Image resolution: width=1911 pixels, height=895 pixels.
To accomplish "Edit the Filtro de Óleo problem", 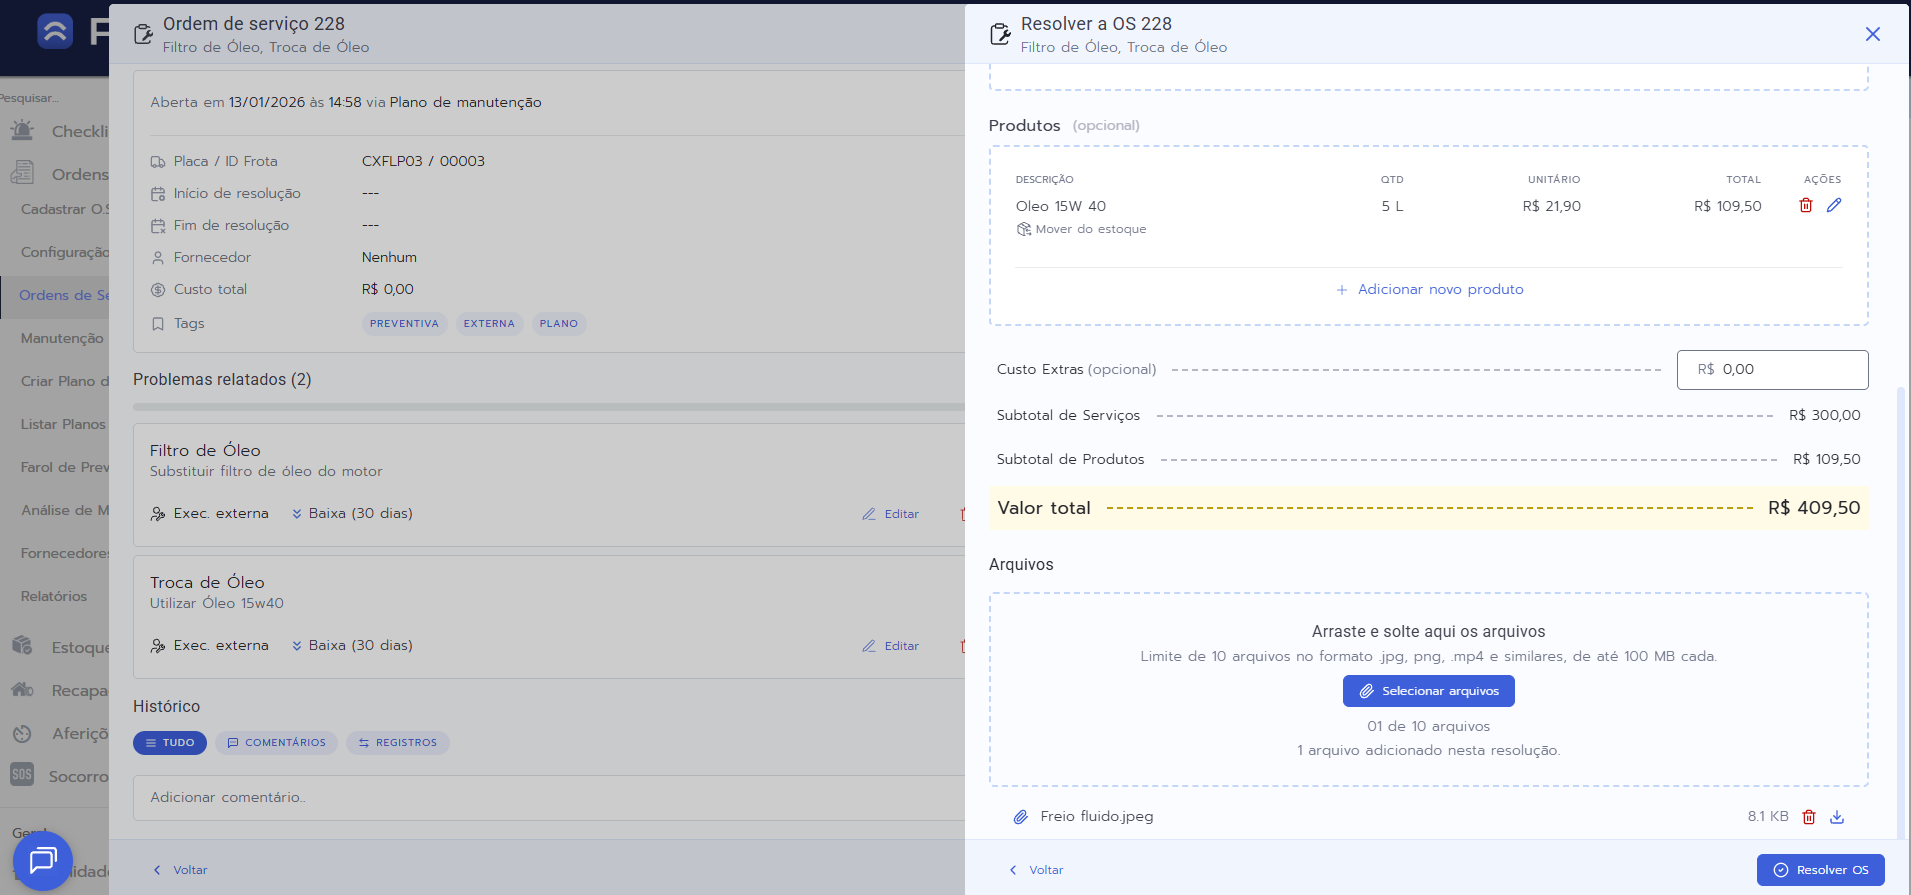I will 891,514.
